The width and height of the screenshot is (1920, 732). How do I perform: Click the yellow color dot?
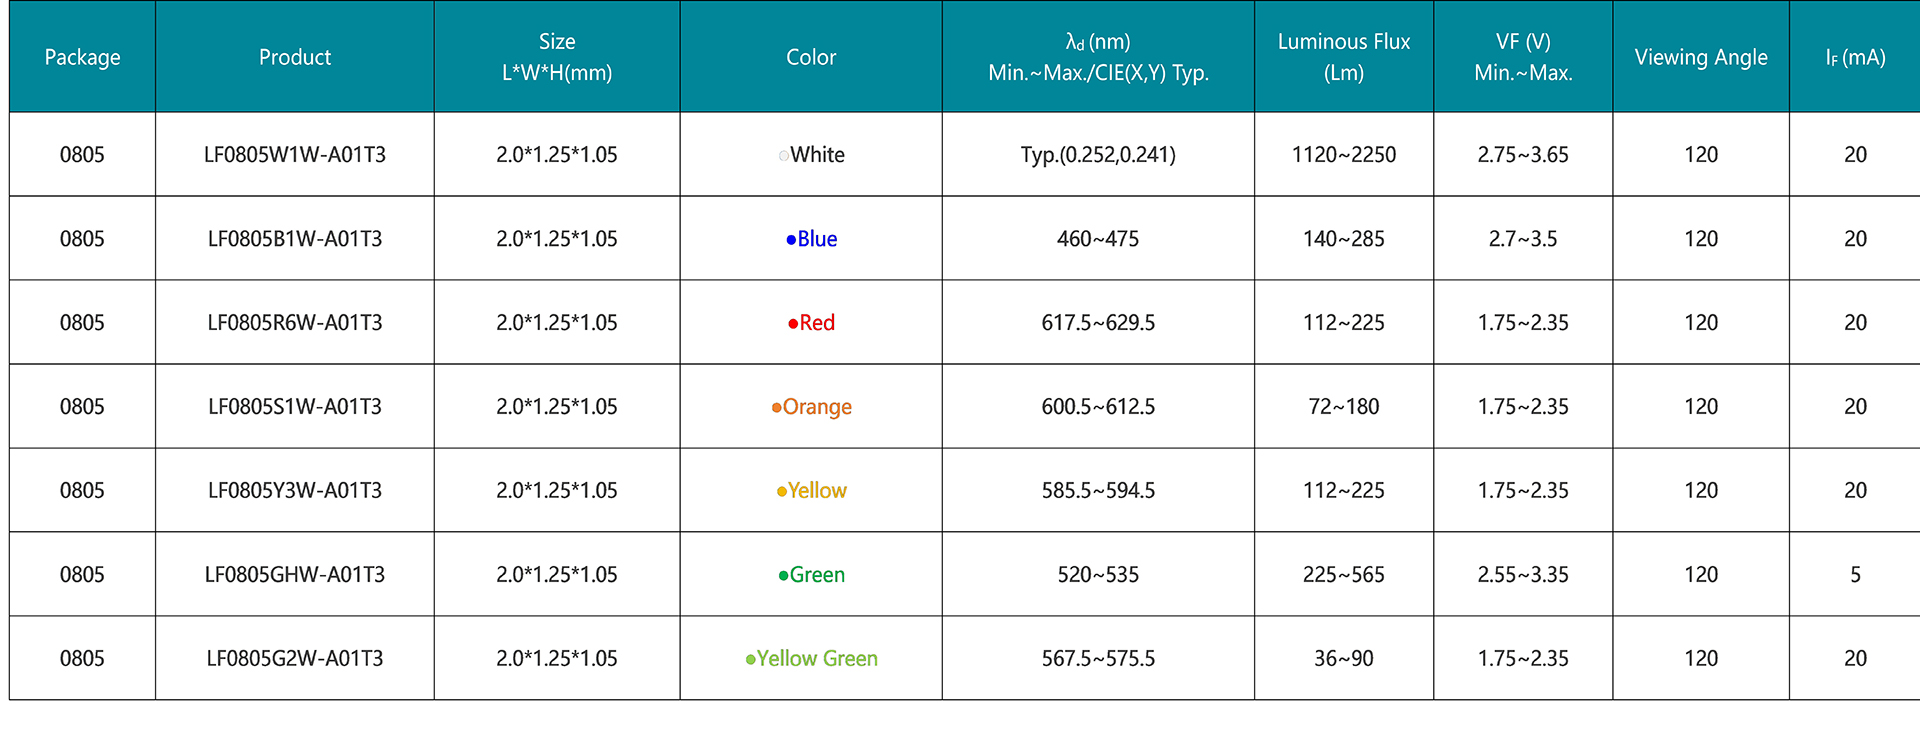(x=782, y=492)
